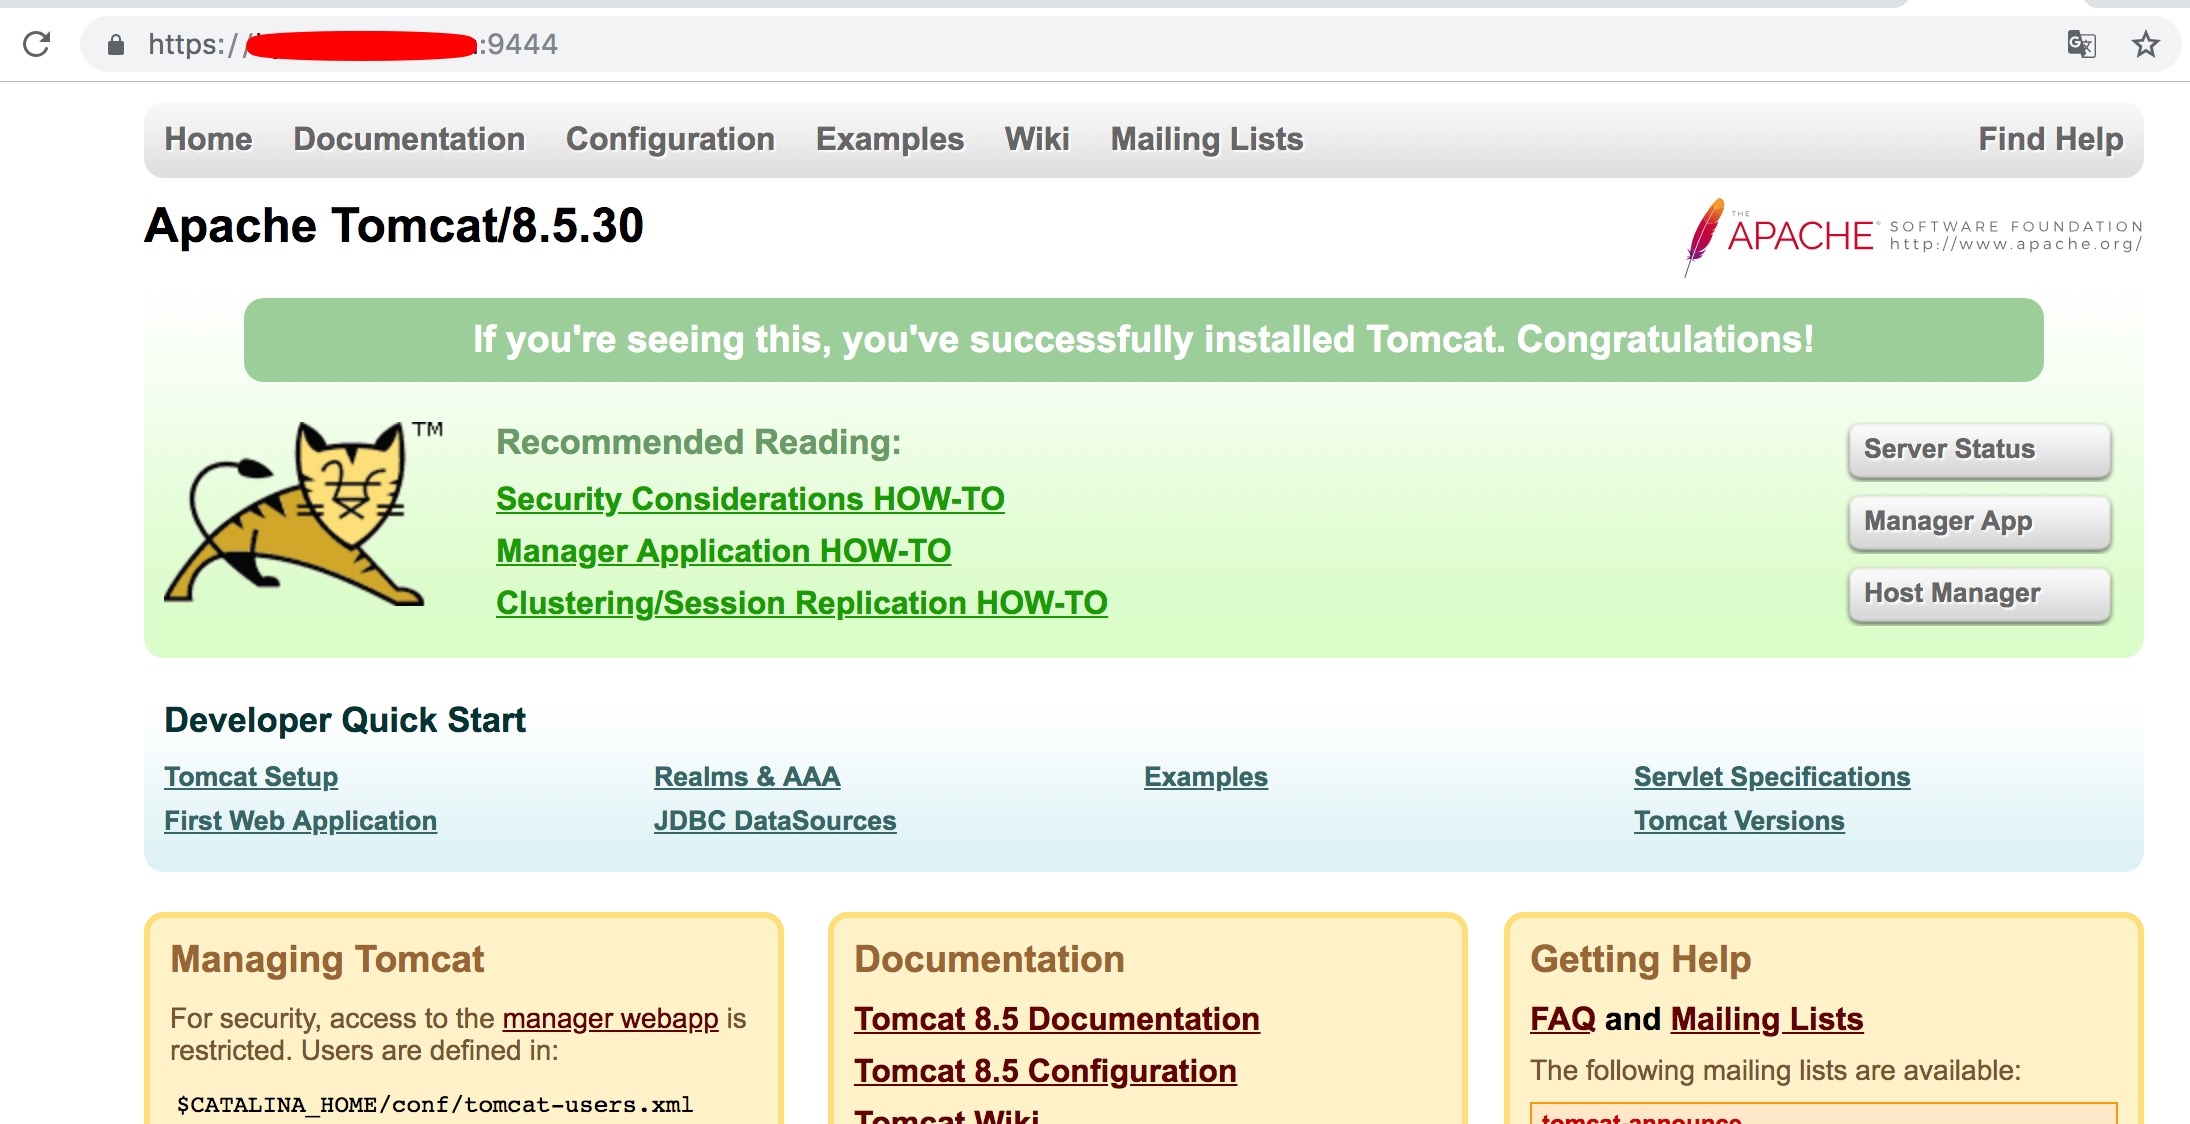Open Manager Application HOW-TO link

click(723, 550)
